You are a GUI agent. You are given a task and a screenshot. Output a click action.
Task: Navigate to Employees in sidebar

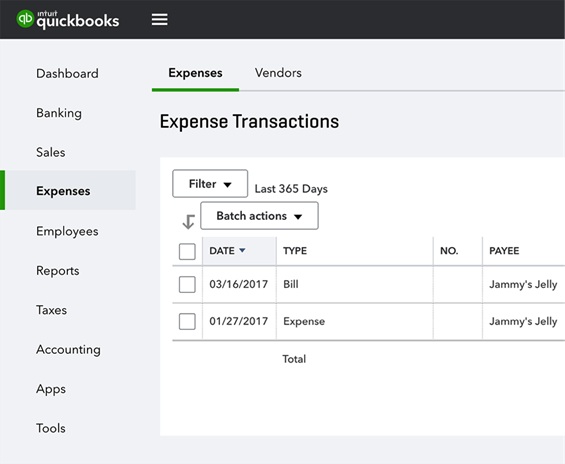[67, 231]
